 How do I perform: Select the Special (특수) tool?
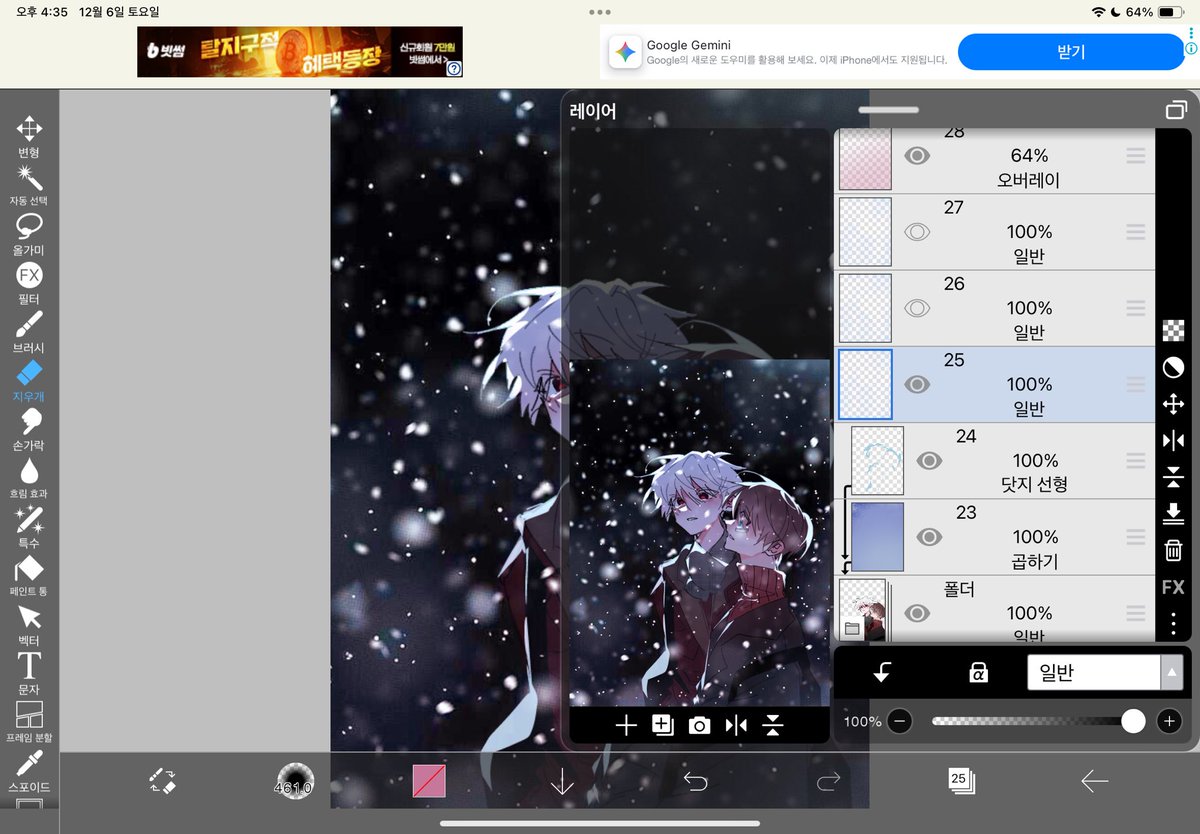click(x=29, y=527)
